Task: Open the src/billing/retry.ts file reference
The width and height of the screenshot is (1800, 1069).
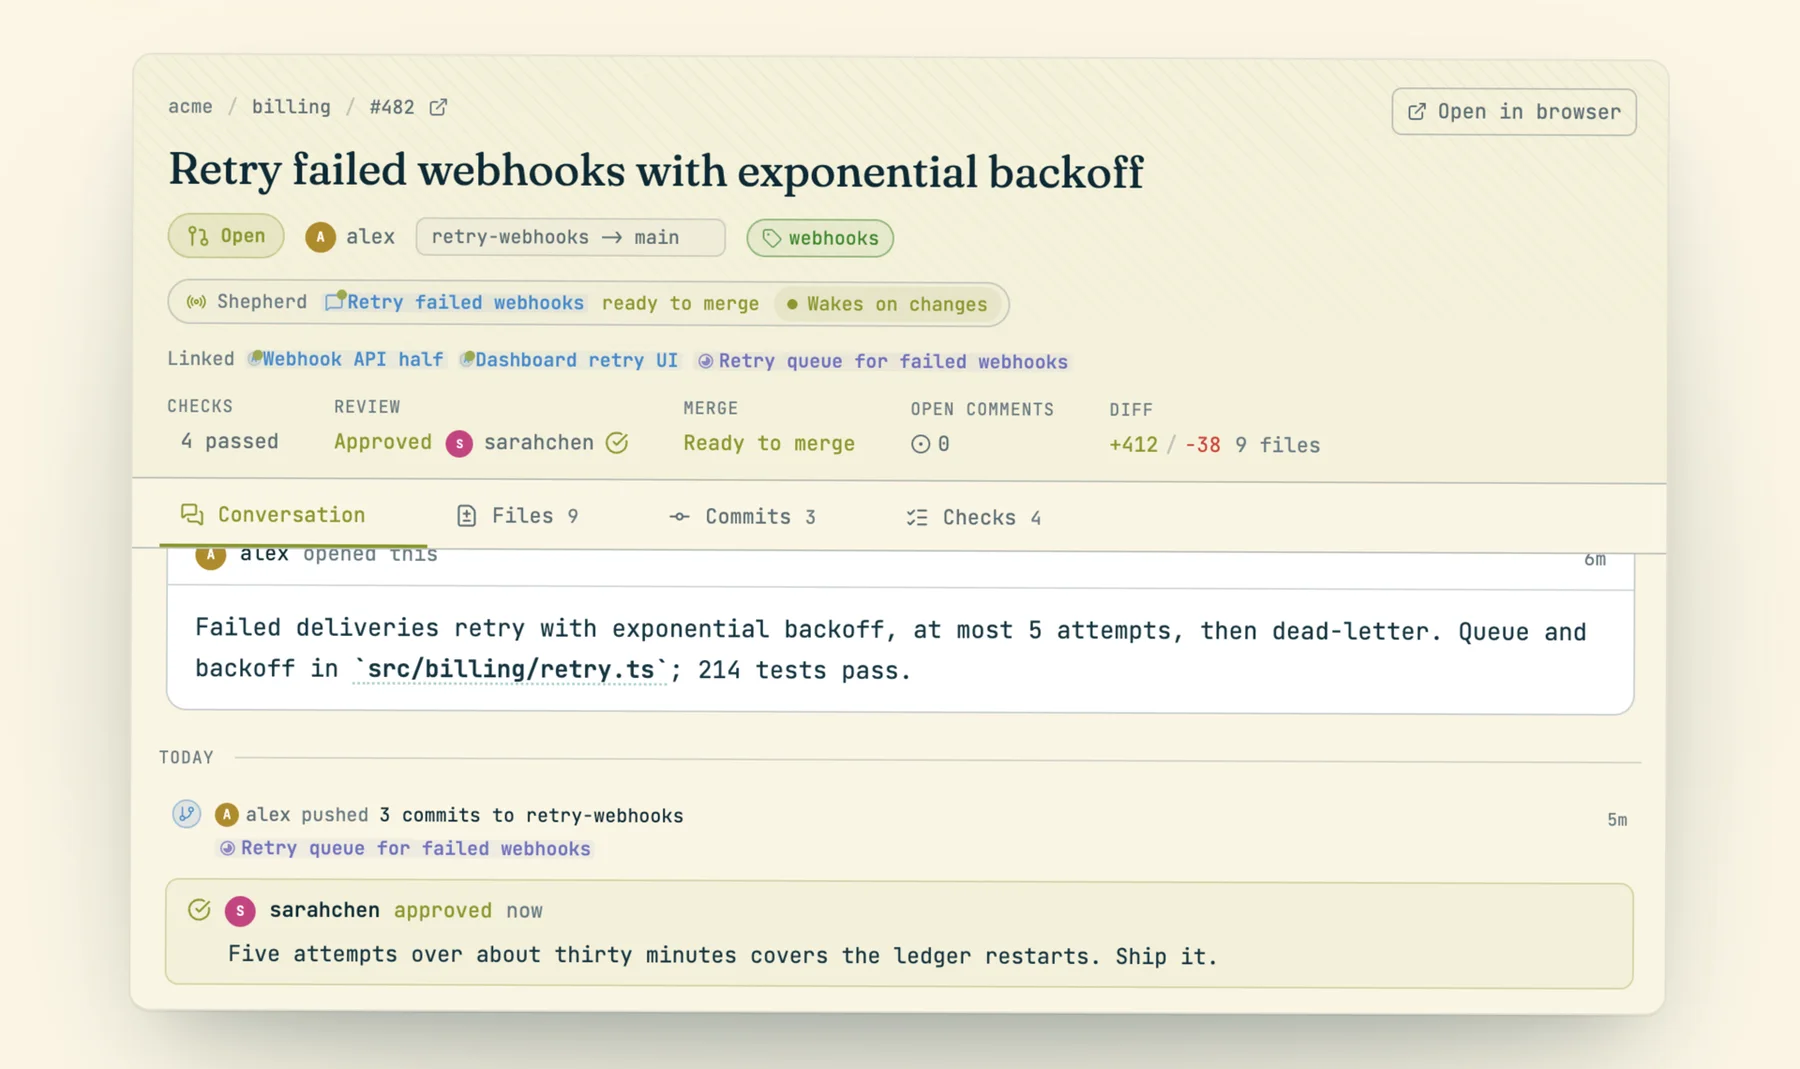Action: click(511, 669)
